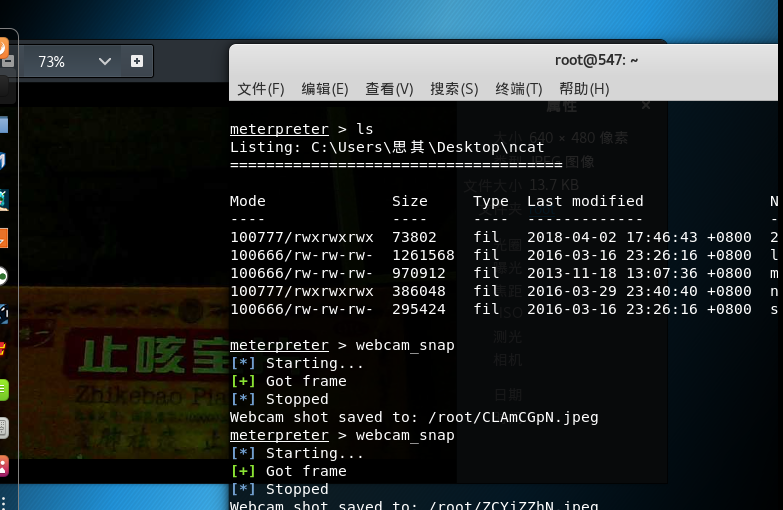Click the webcam photo in image viewer

click(x=123, y=283)
